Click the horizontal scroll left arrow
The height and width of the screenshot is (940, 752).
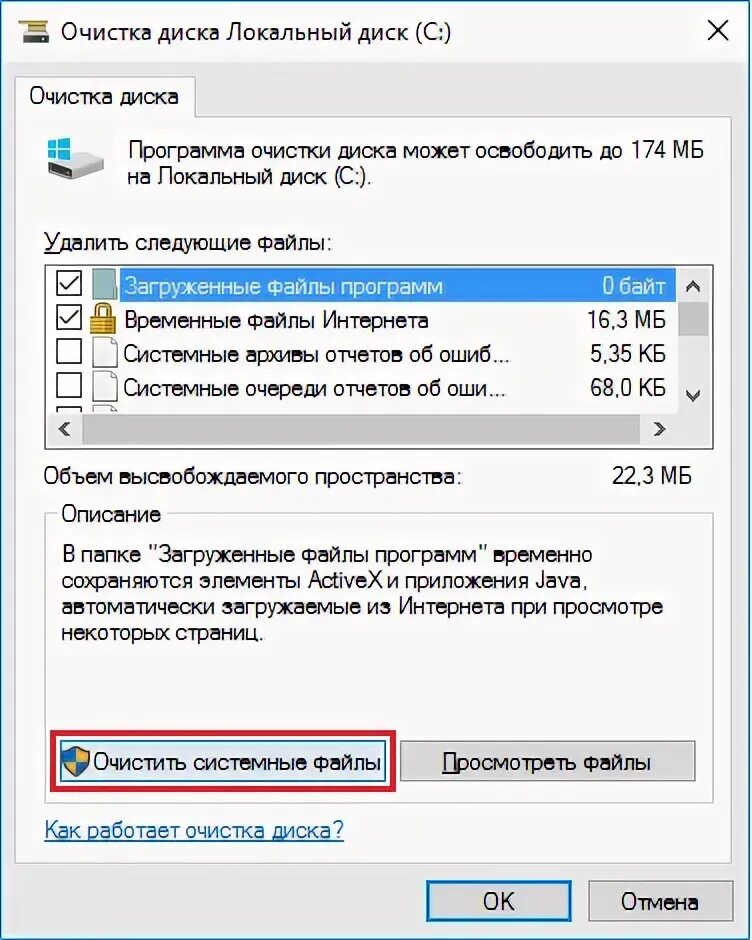pos(64,429)
